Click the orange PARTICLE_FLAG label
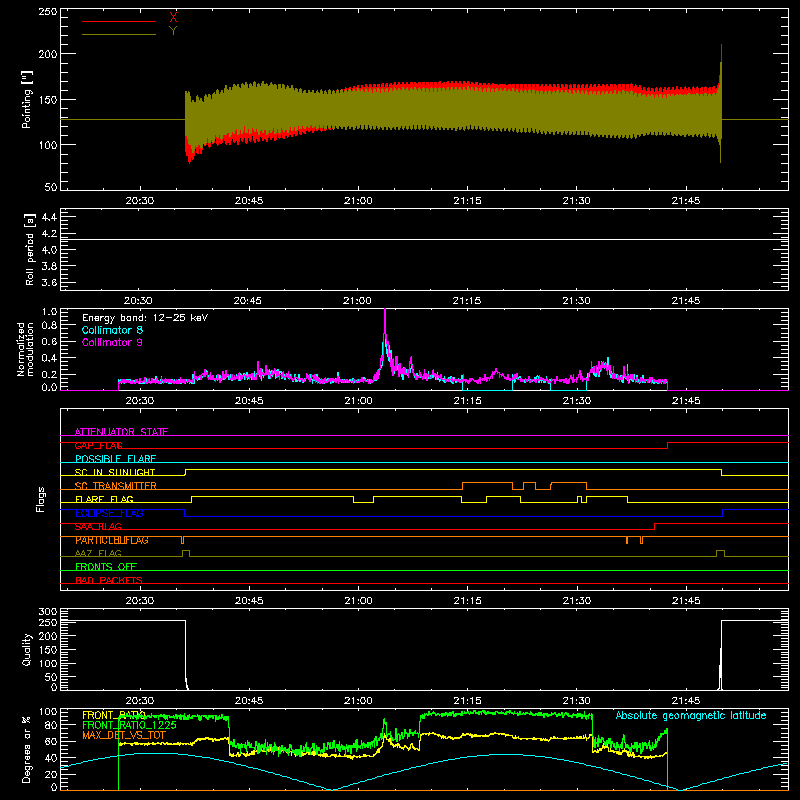 (112, 540)
